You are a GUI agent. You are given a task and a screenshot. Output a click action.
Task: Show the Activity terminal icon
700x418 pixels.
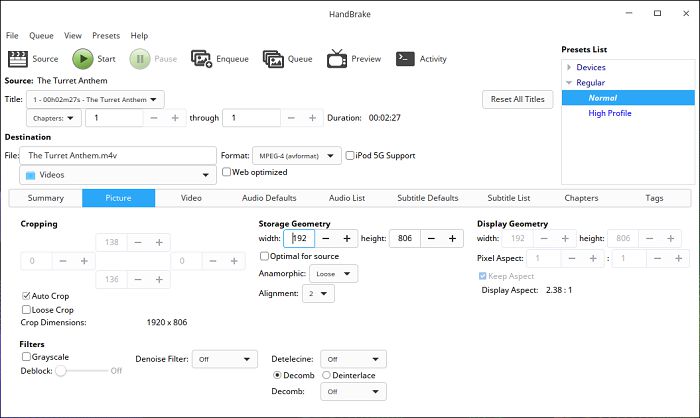pyautogui.click(x=405, y=59)
